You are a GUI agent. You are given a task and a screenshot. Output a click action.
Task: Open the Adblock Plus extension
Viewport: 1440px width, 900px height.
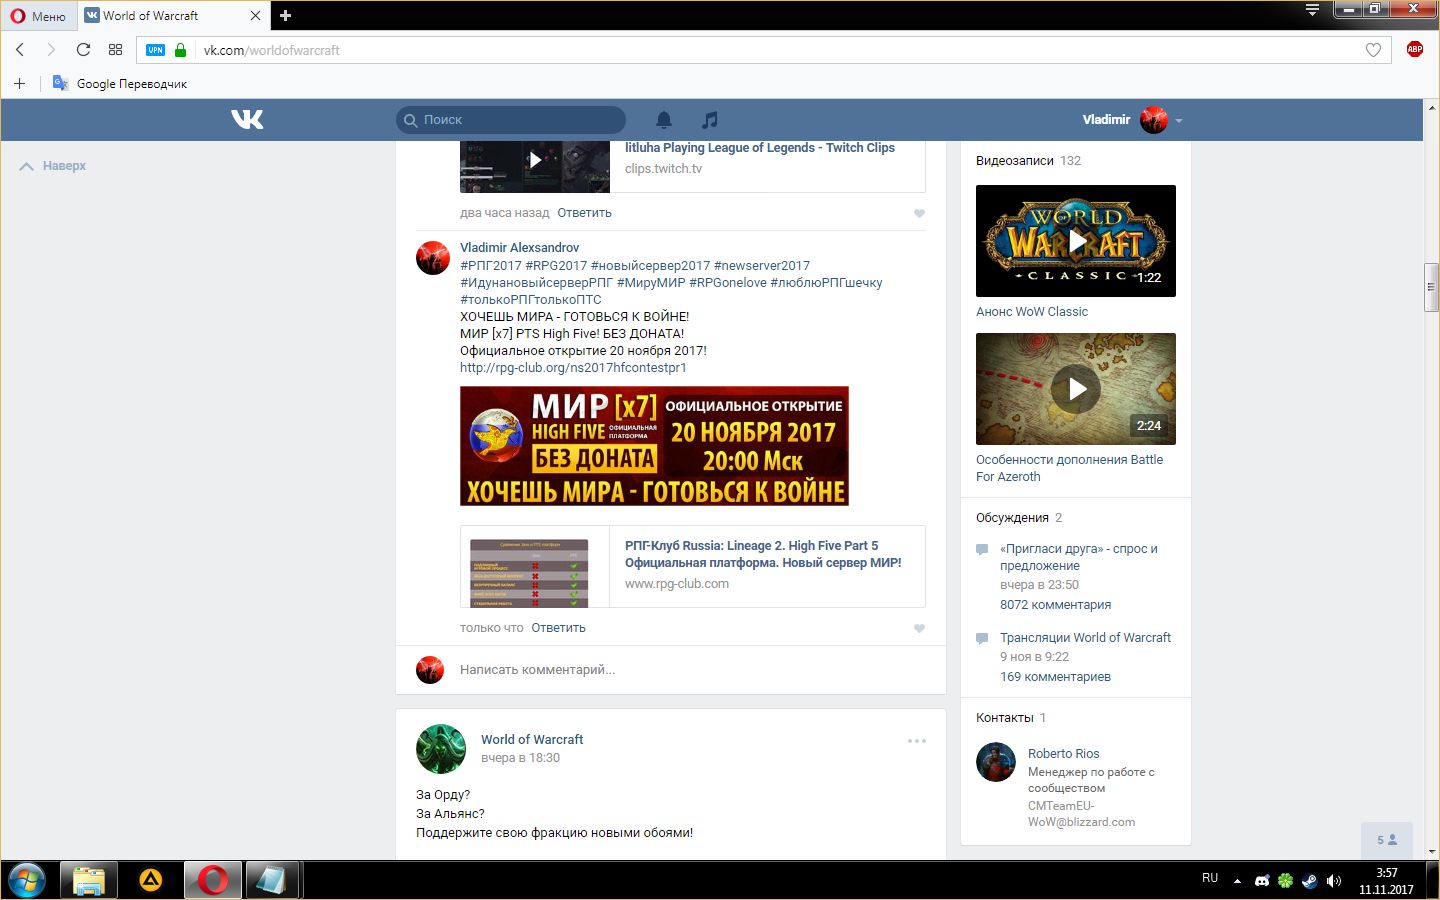pyautogui.click(x=1414, y=49)
